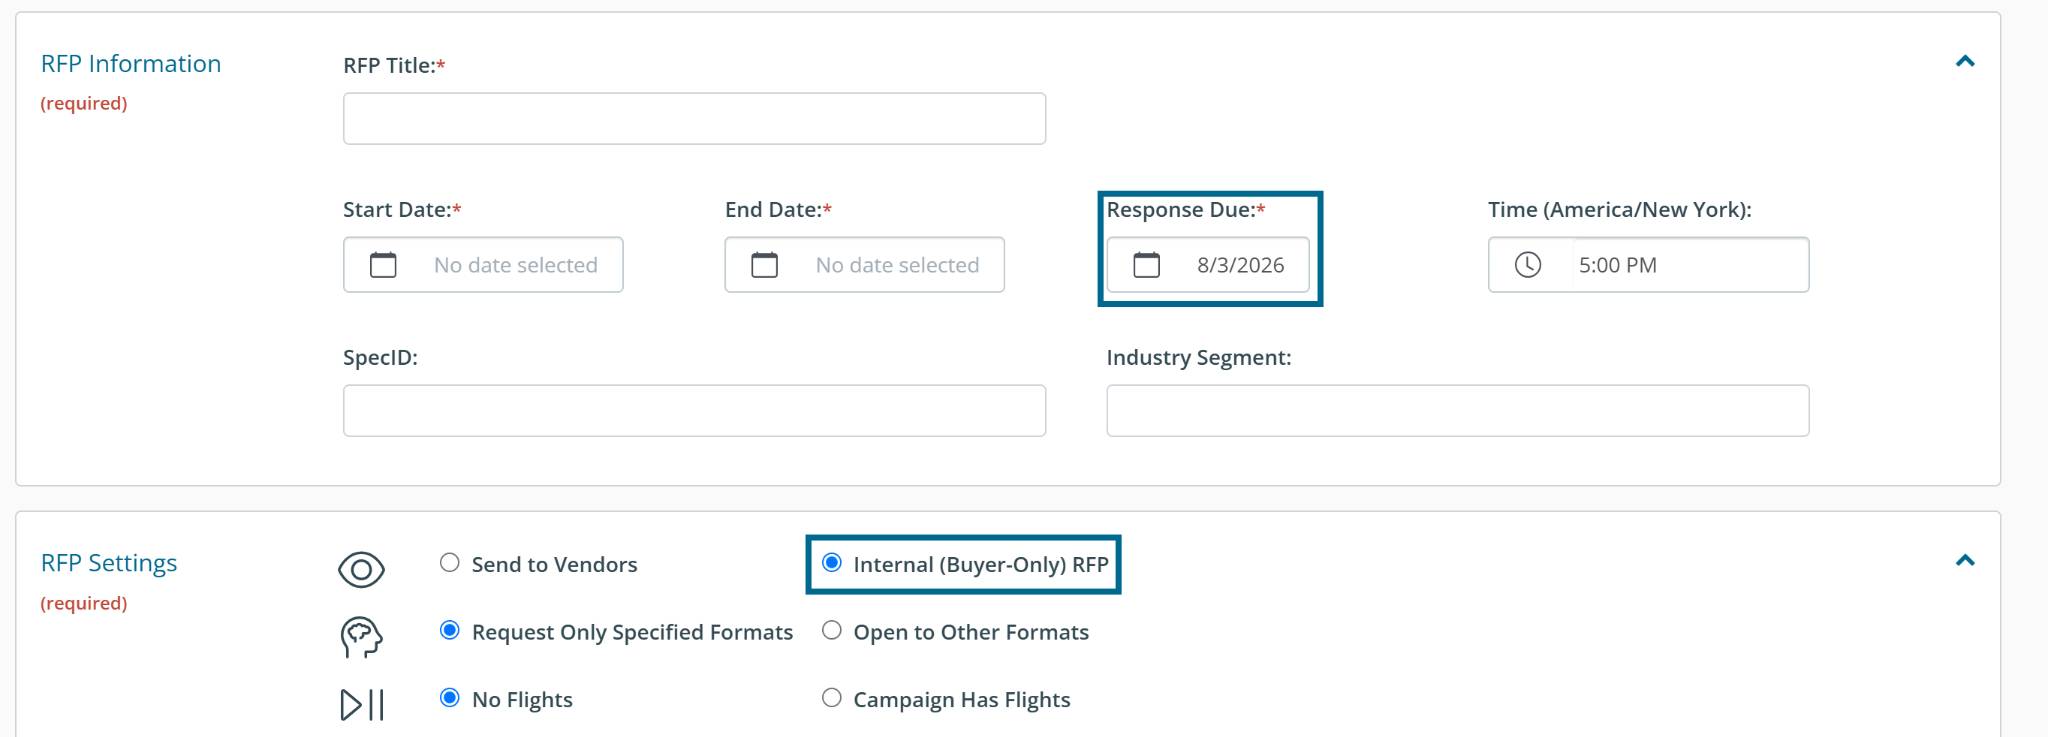The height and width of the screenshot is (737, 2048).
Task: Collapse the RFP Information section
Action: [1965, 62]
